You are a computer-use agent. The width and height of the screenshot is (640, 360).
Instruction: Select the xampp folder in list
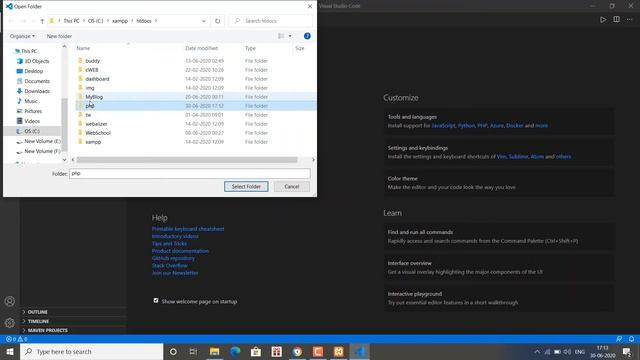click(x=93, y=142)
